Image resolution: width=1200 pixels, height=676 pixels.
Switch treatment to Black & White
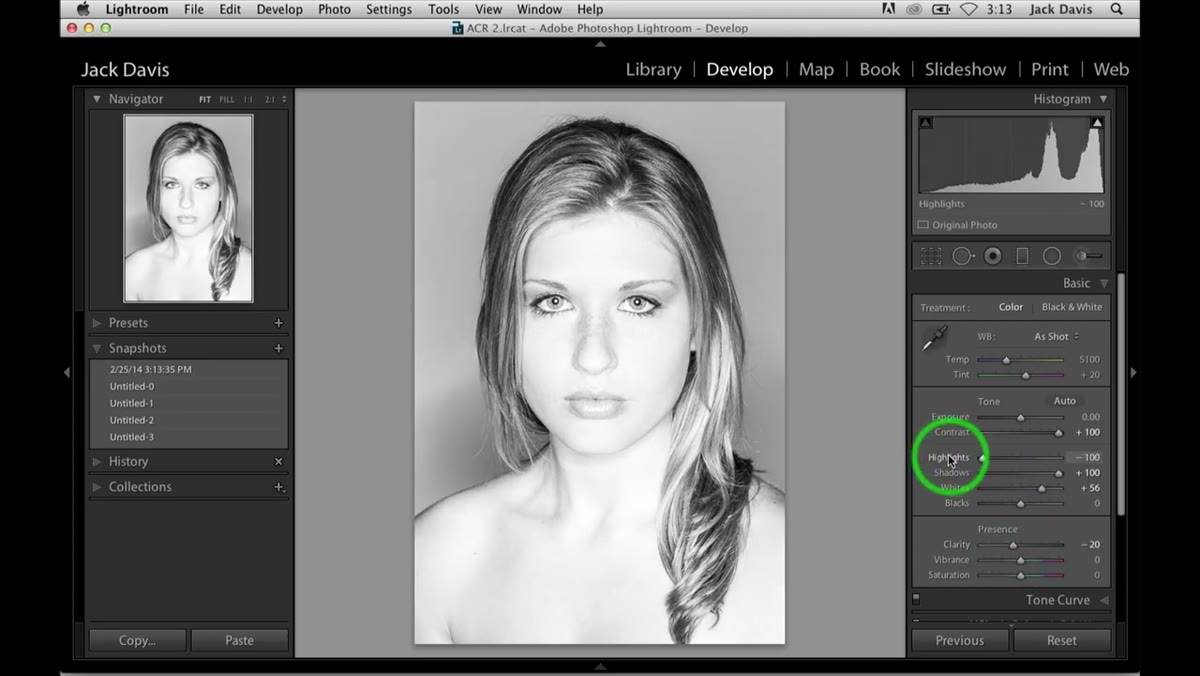tap(1072, 307)
